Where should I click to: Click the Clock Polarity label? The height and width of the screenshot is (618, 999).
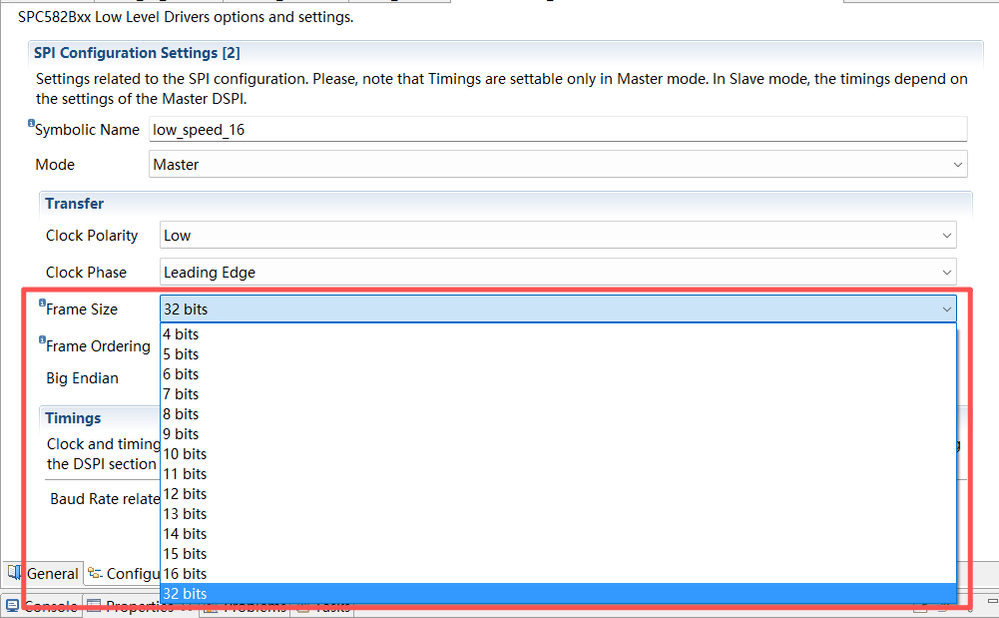tap(92, 236)
